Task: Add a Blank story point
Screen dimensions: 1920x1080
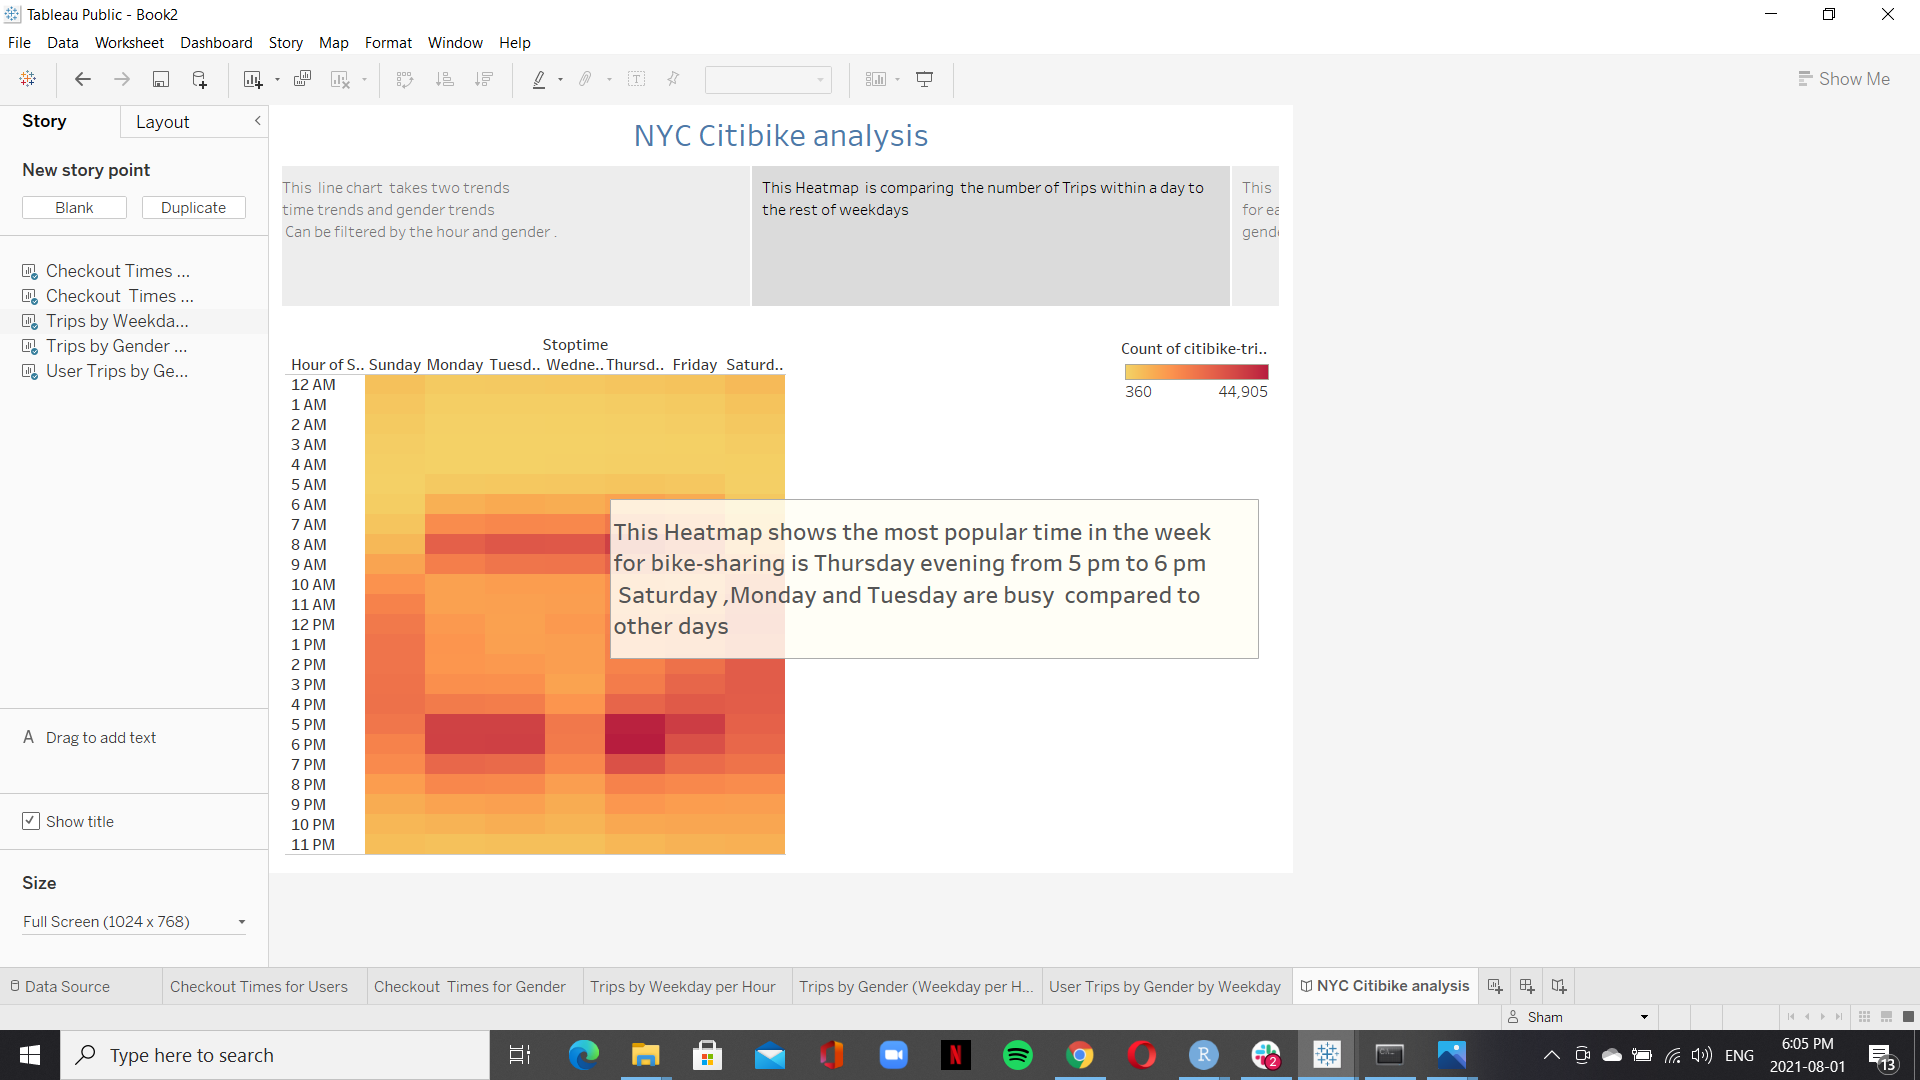Action: pos(74,207)
